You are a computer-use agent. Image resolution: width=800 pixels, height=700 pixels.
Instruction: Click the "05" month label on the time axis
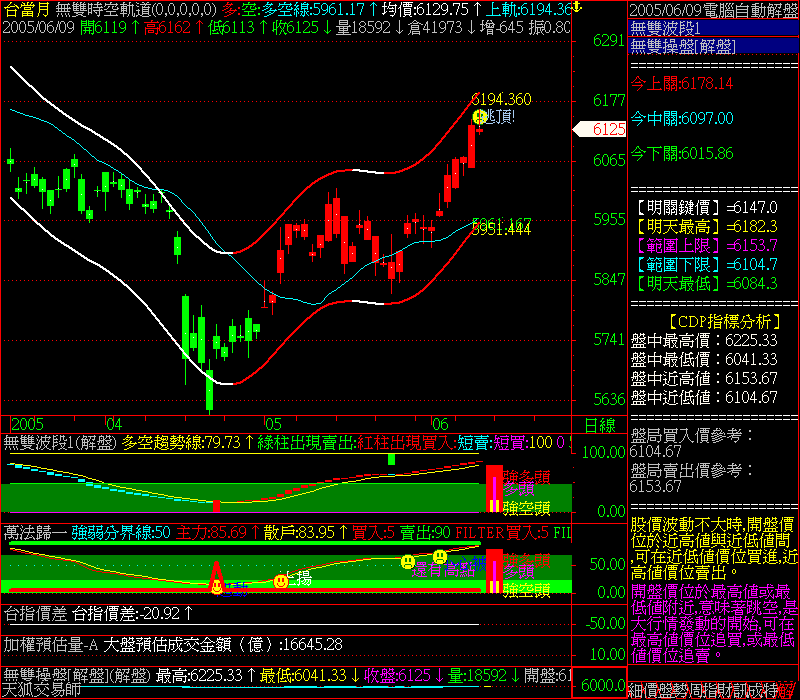pos(273,424)
